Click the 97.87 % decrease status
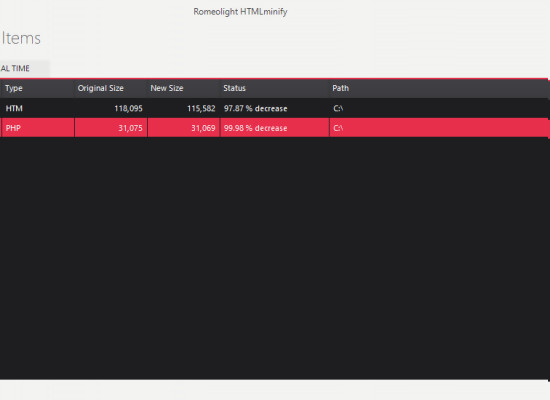 [x=256, y=108]
